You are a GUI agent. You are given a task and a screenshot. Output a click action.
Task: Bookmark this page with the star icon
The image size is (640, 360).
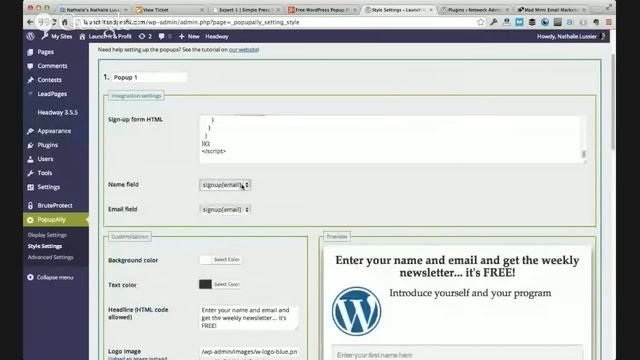click(481, 22)
